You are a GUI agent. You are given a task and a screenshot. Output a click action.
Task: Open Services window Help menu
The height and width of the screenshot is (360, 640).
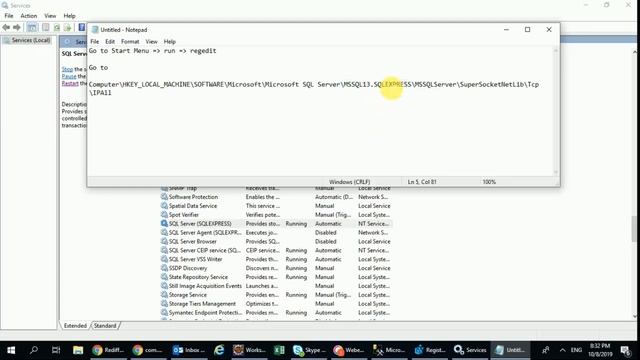(x=69, y=16)
